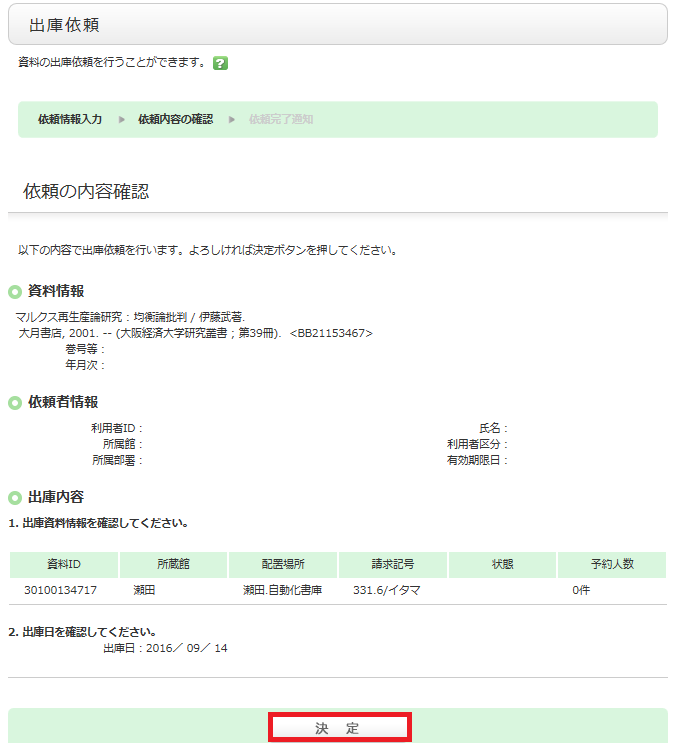Click arrow after 依頼情報入力 step

pyautogui.click(x=122, y=119)
